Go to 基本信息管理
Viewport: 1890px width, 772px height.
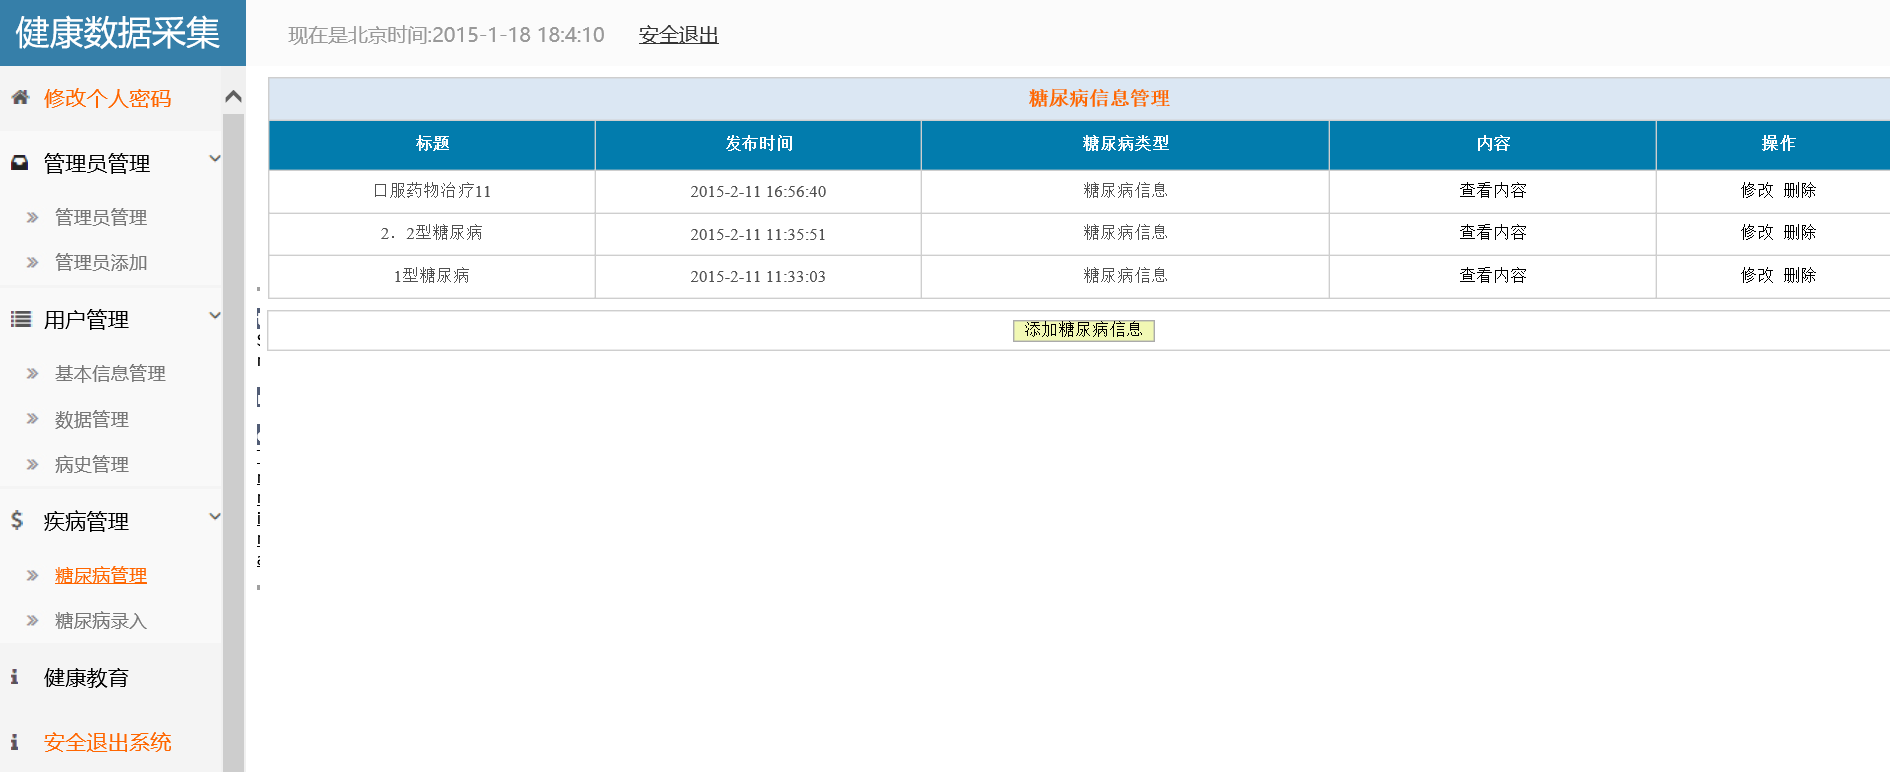(x=110, y=373)
